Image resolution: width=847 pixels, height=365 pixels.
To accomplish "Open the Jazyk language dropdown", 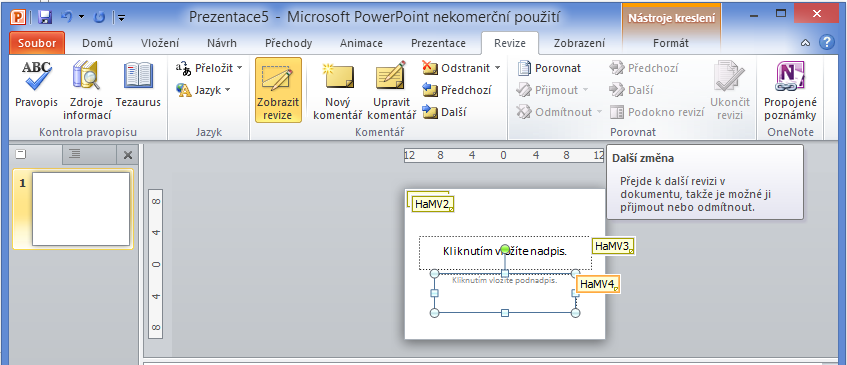I will (x=203, y=90).
